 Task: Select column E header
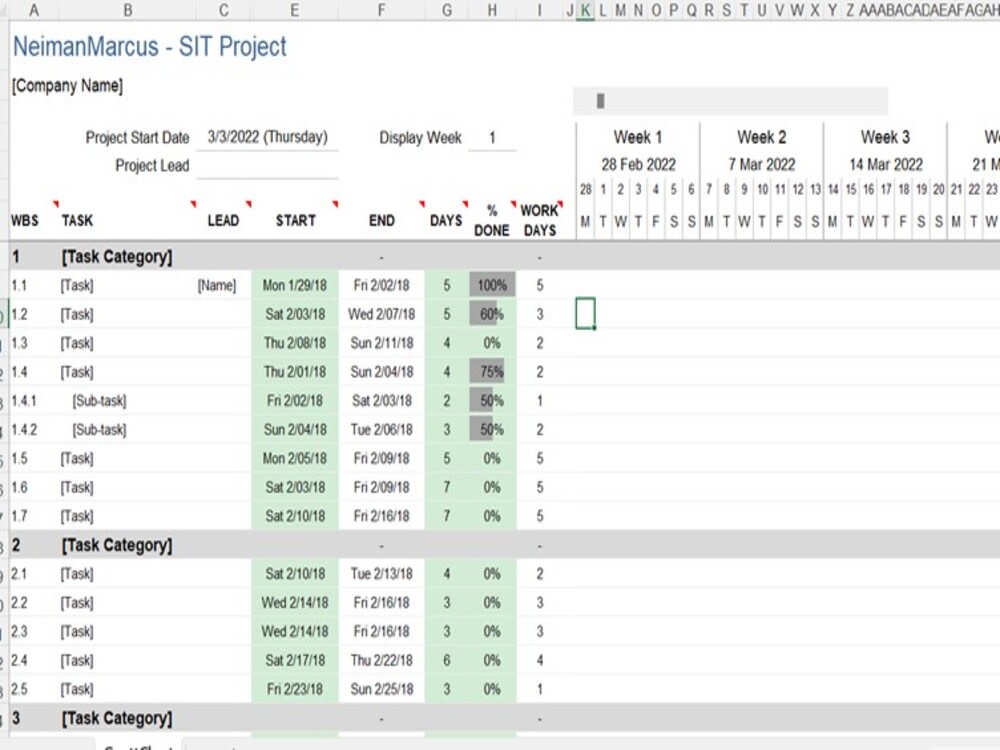pyautogui.click(x=294, y=10)
